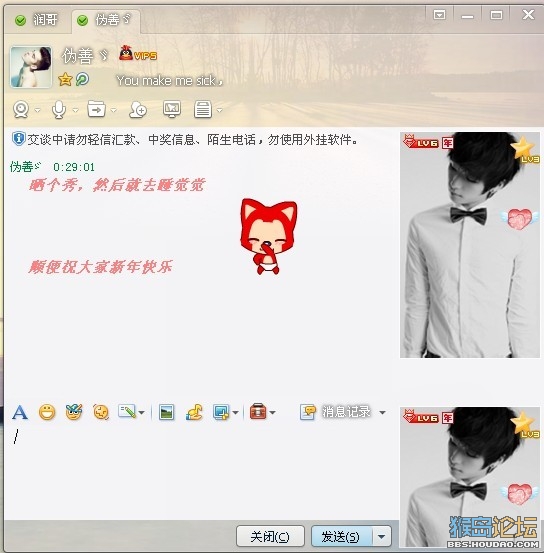
Task: Take a screen capture with screenshot icon
Action: 222,412
